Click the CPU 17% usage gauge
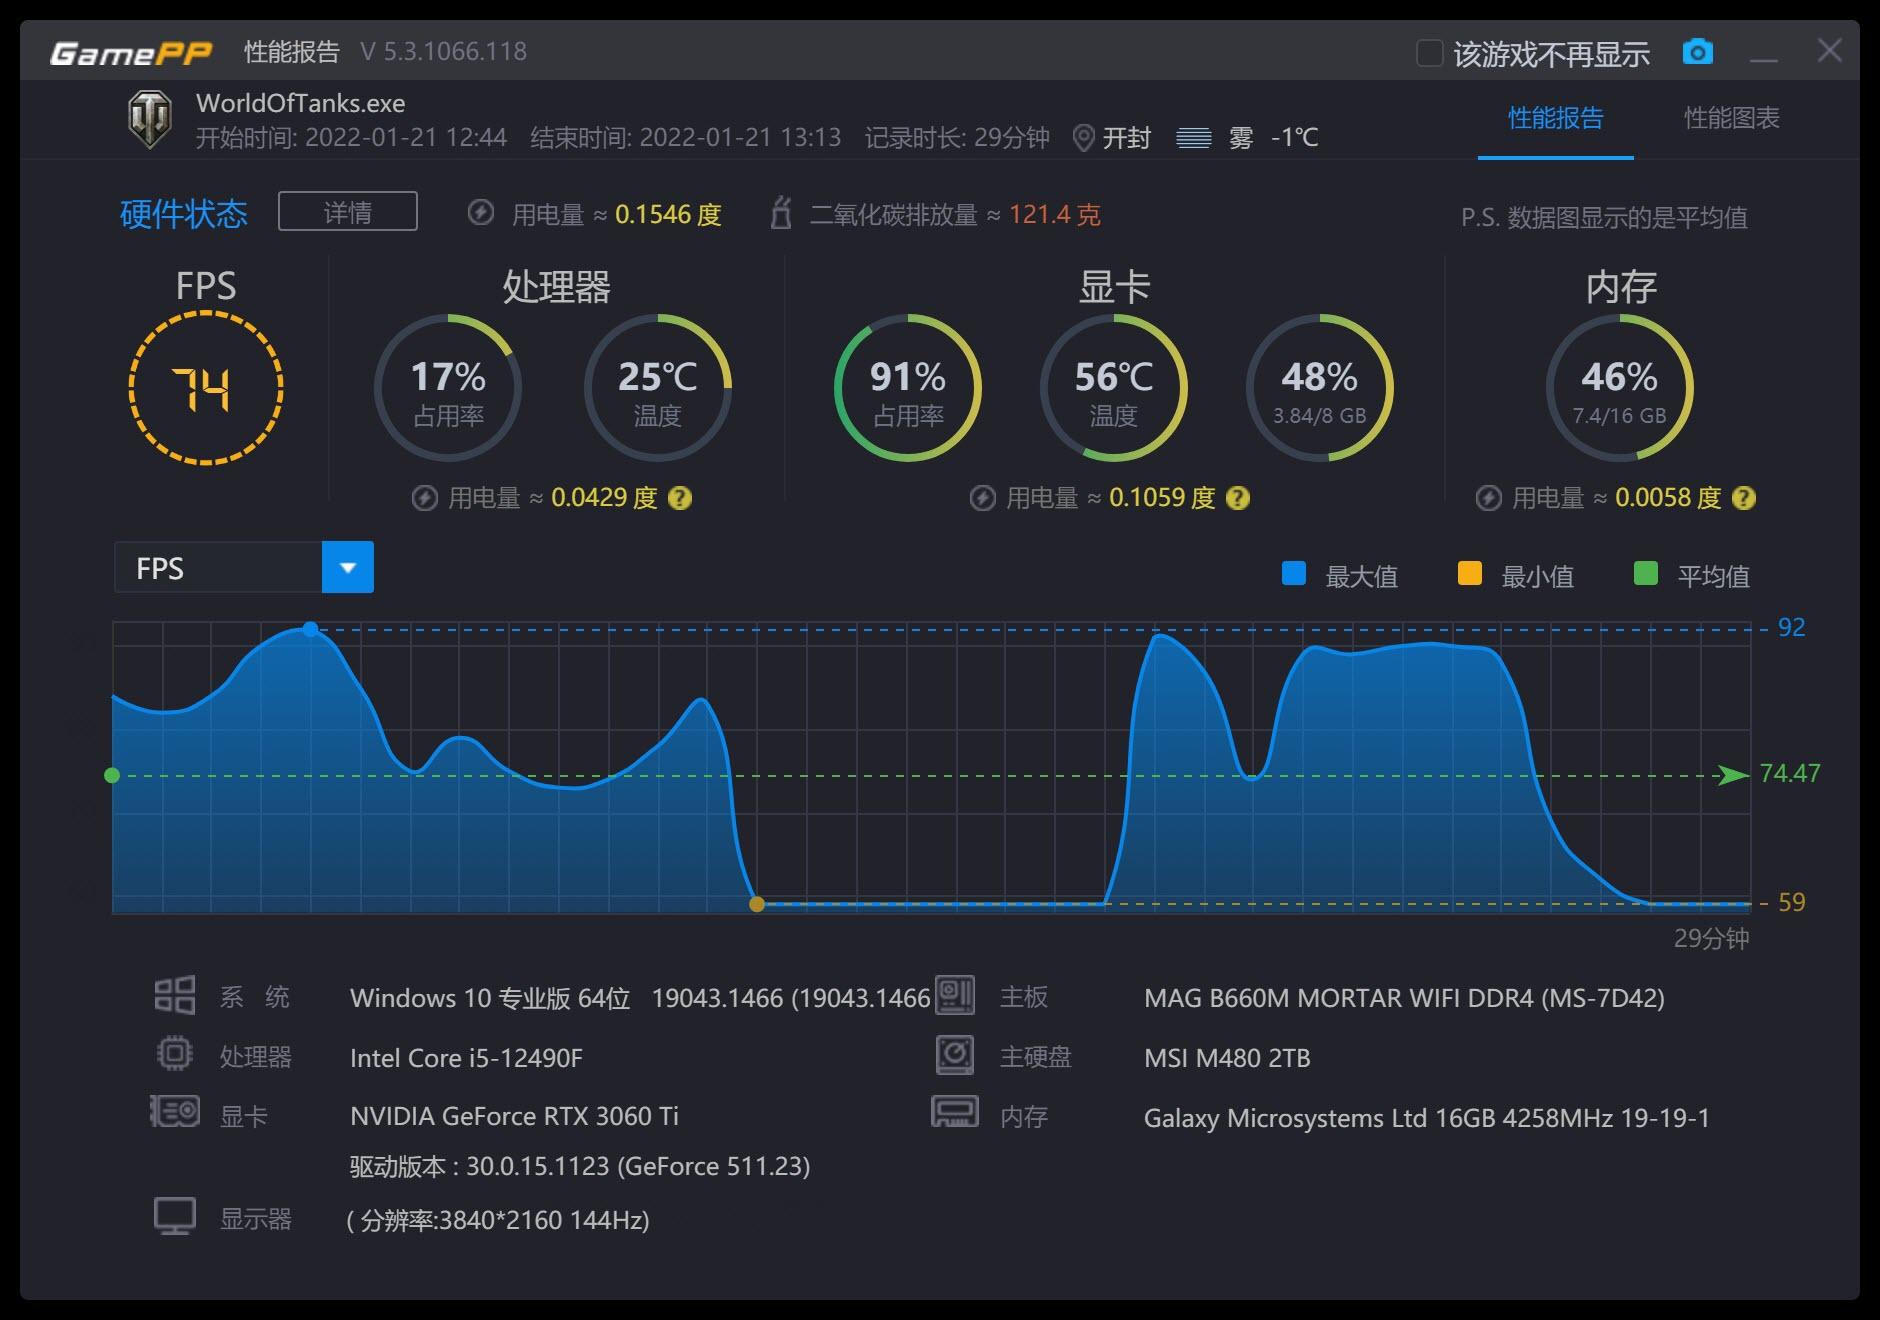Screen dimensions: 1880x1320 pos(448,388)
